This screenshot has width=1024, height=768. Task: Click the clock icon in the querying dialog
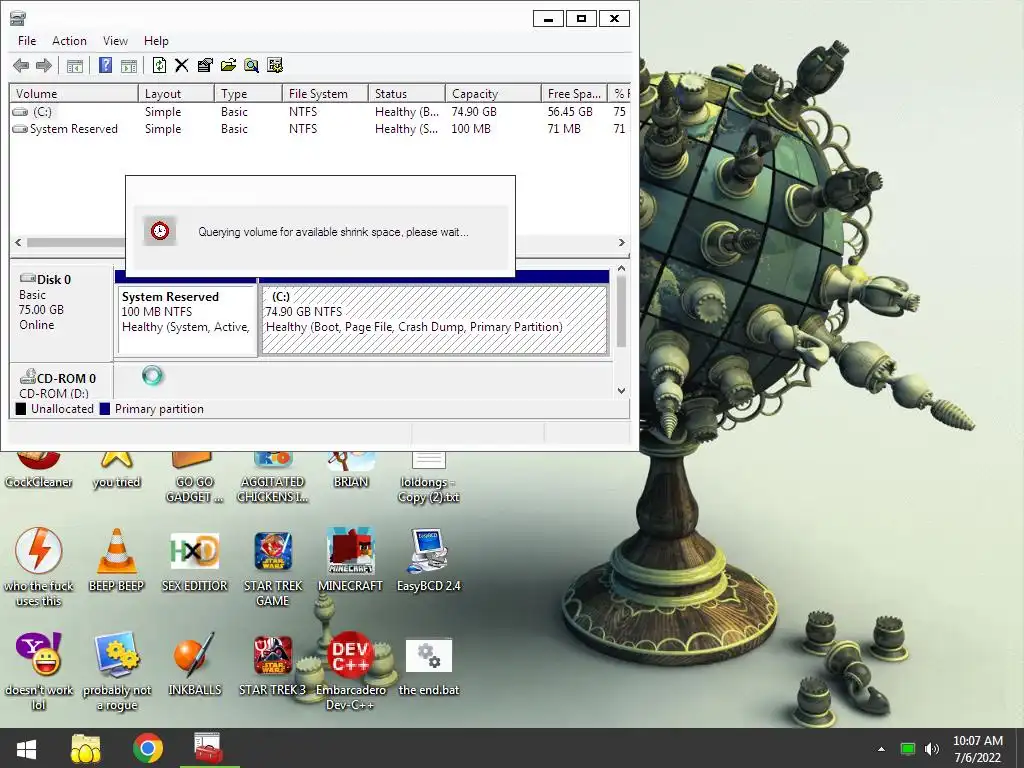(x=160, y=231)
